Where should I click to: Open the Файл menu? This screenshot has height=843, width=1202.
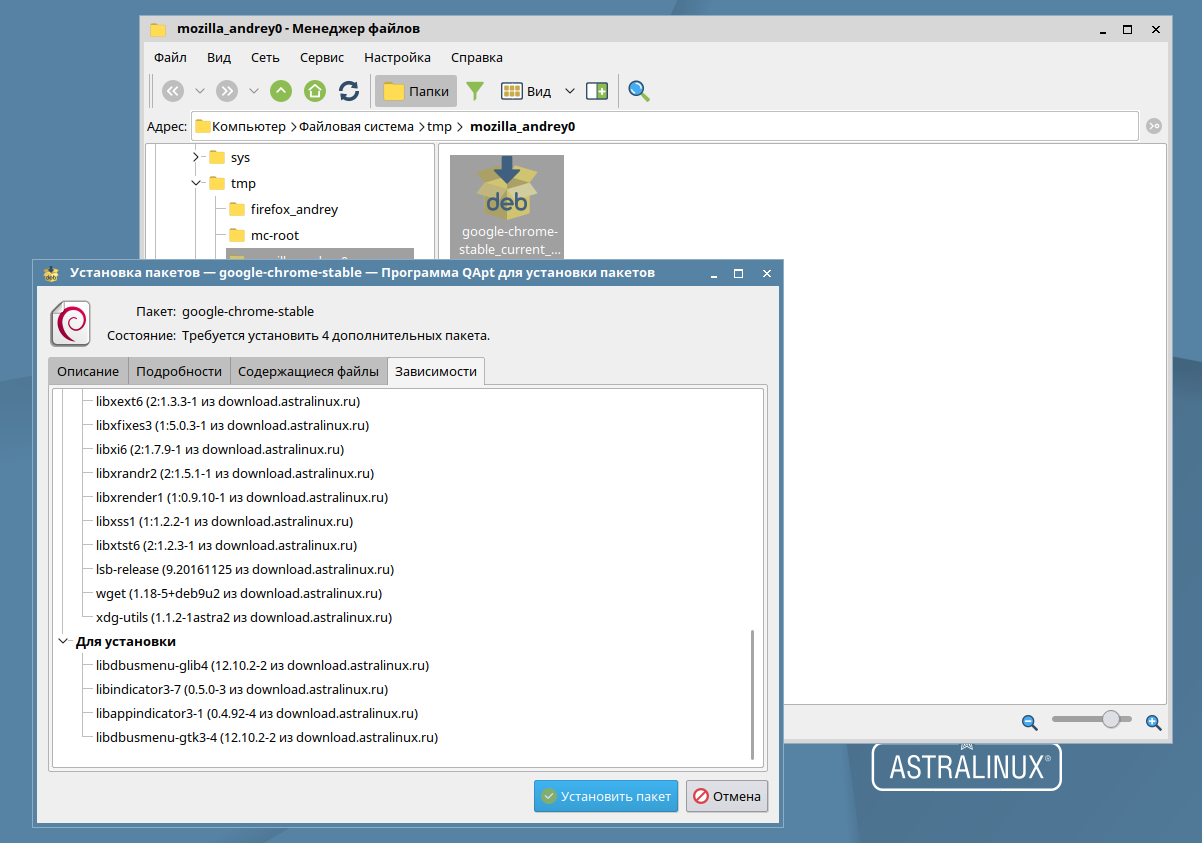tap(171, 58)
